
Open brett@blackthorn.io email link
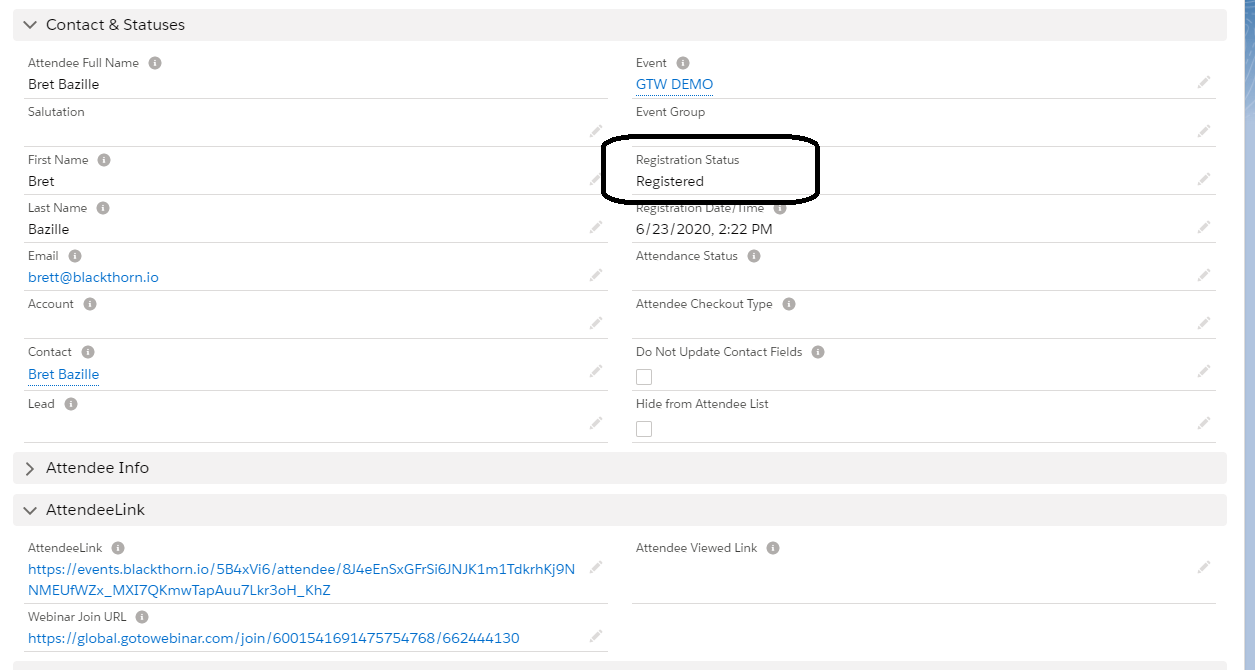(93, 278)
